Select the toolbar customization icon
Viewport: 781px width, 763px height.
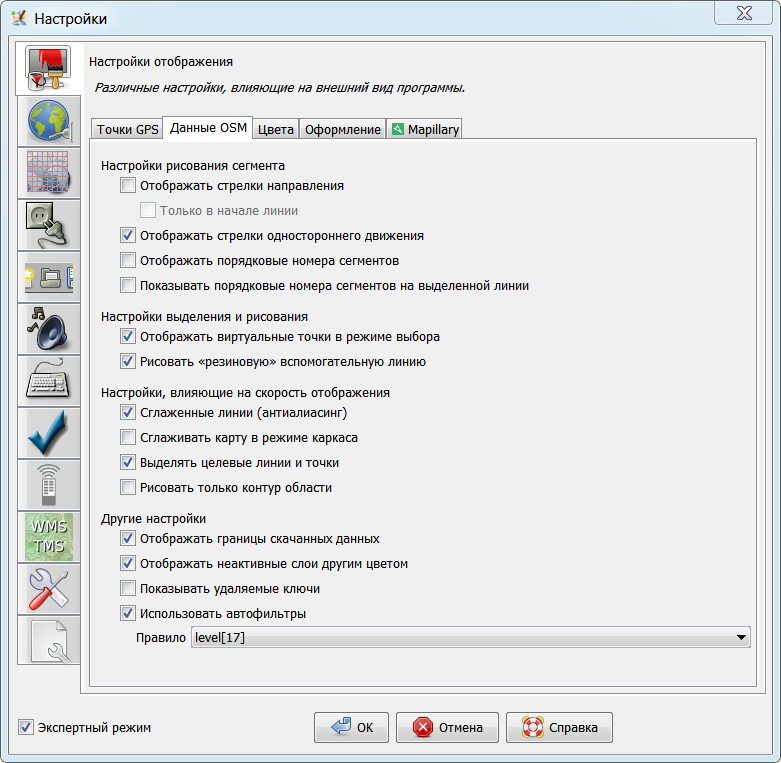tap(48, 278)
